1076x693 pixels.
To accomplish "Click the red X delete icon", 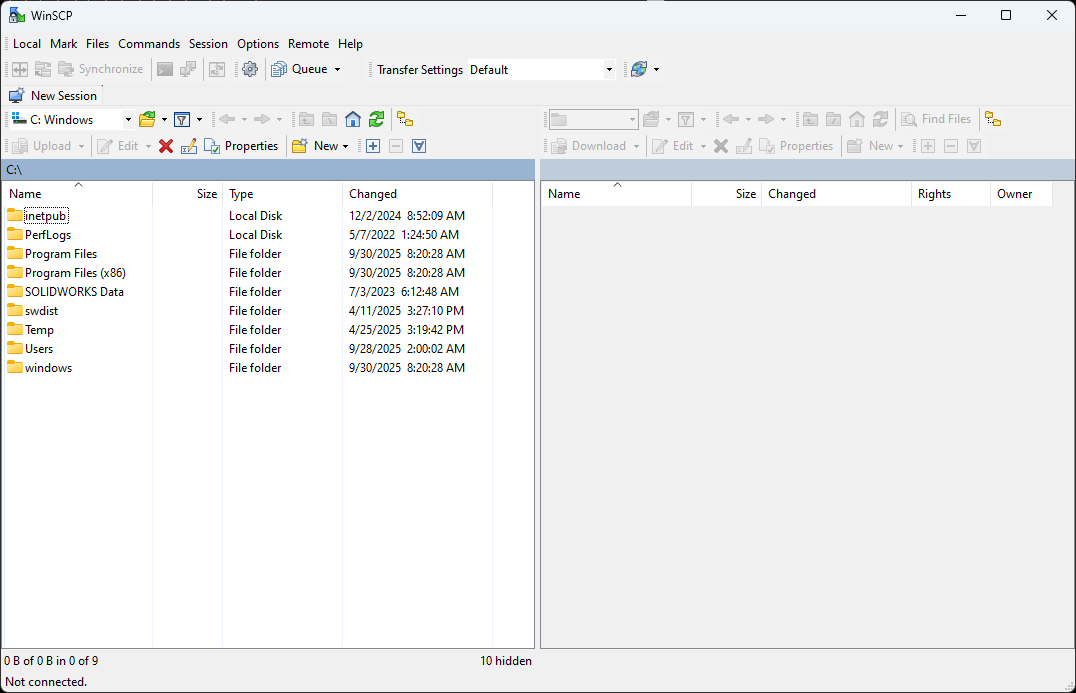I will coord(166,146).
